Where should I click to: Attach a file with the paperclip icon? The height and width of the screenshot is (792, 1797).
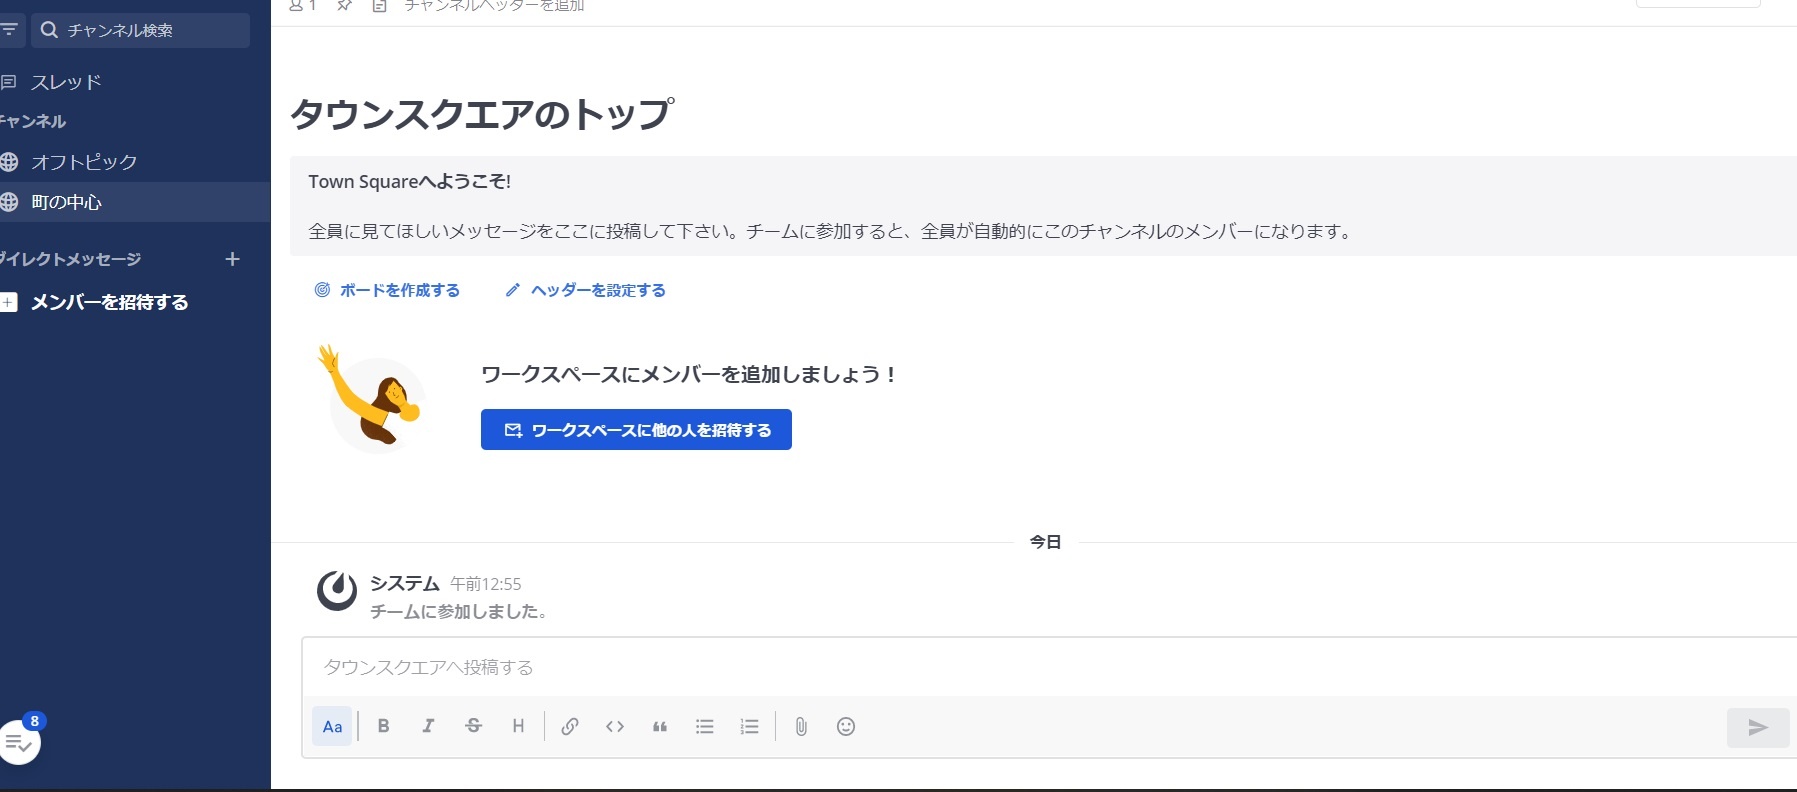coord(801,727)
